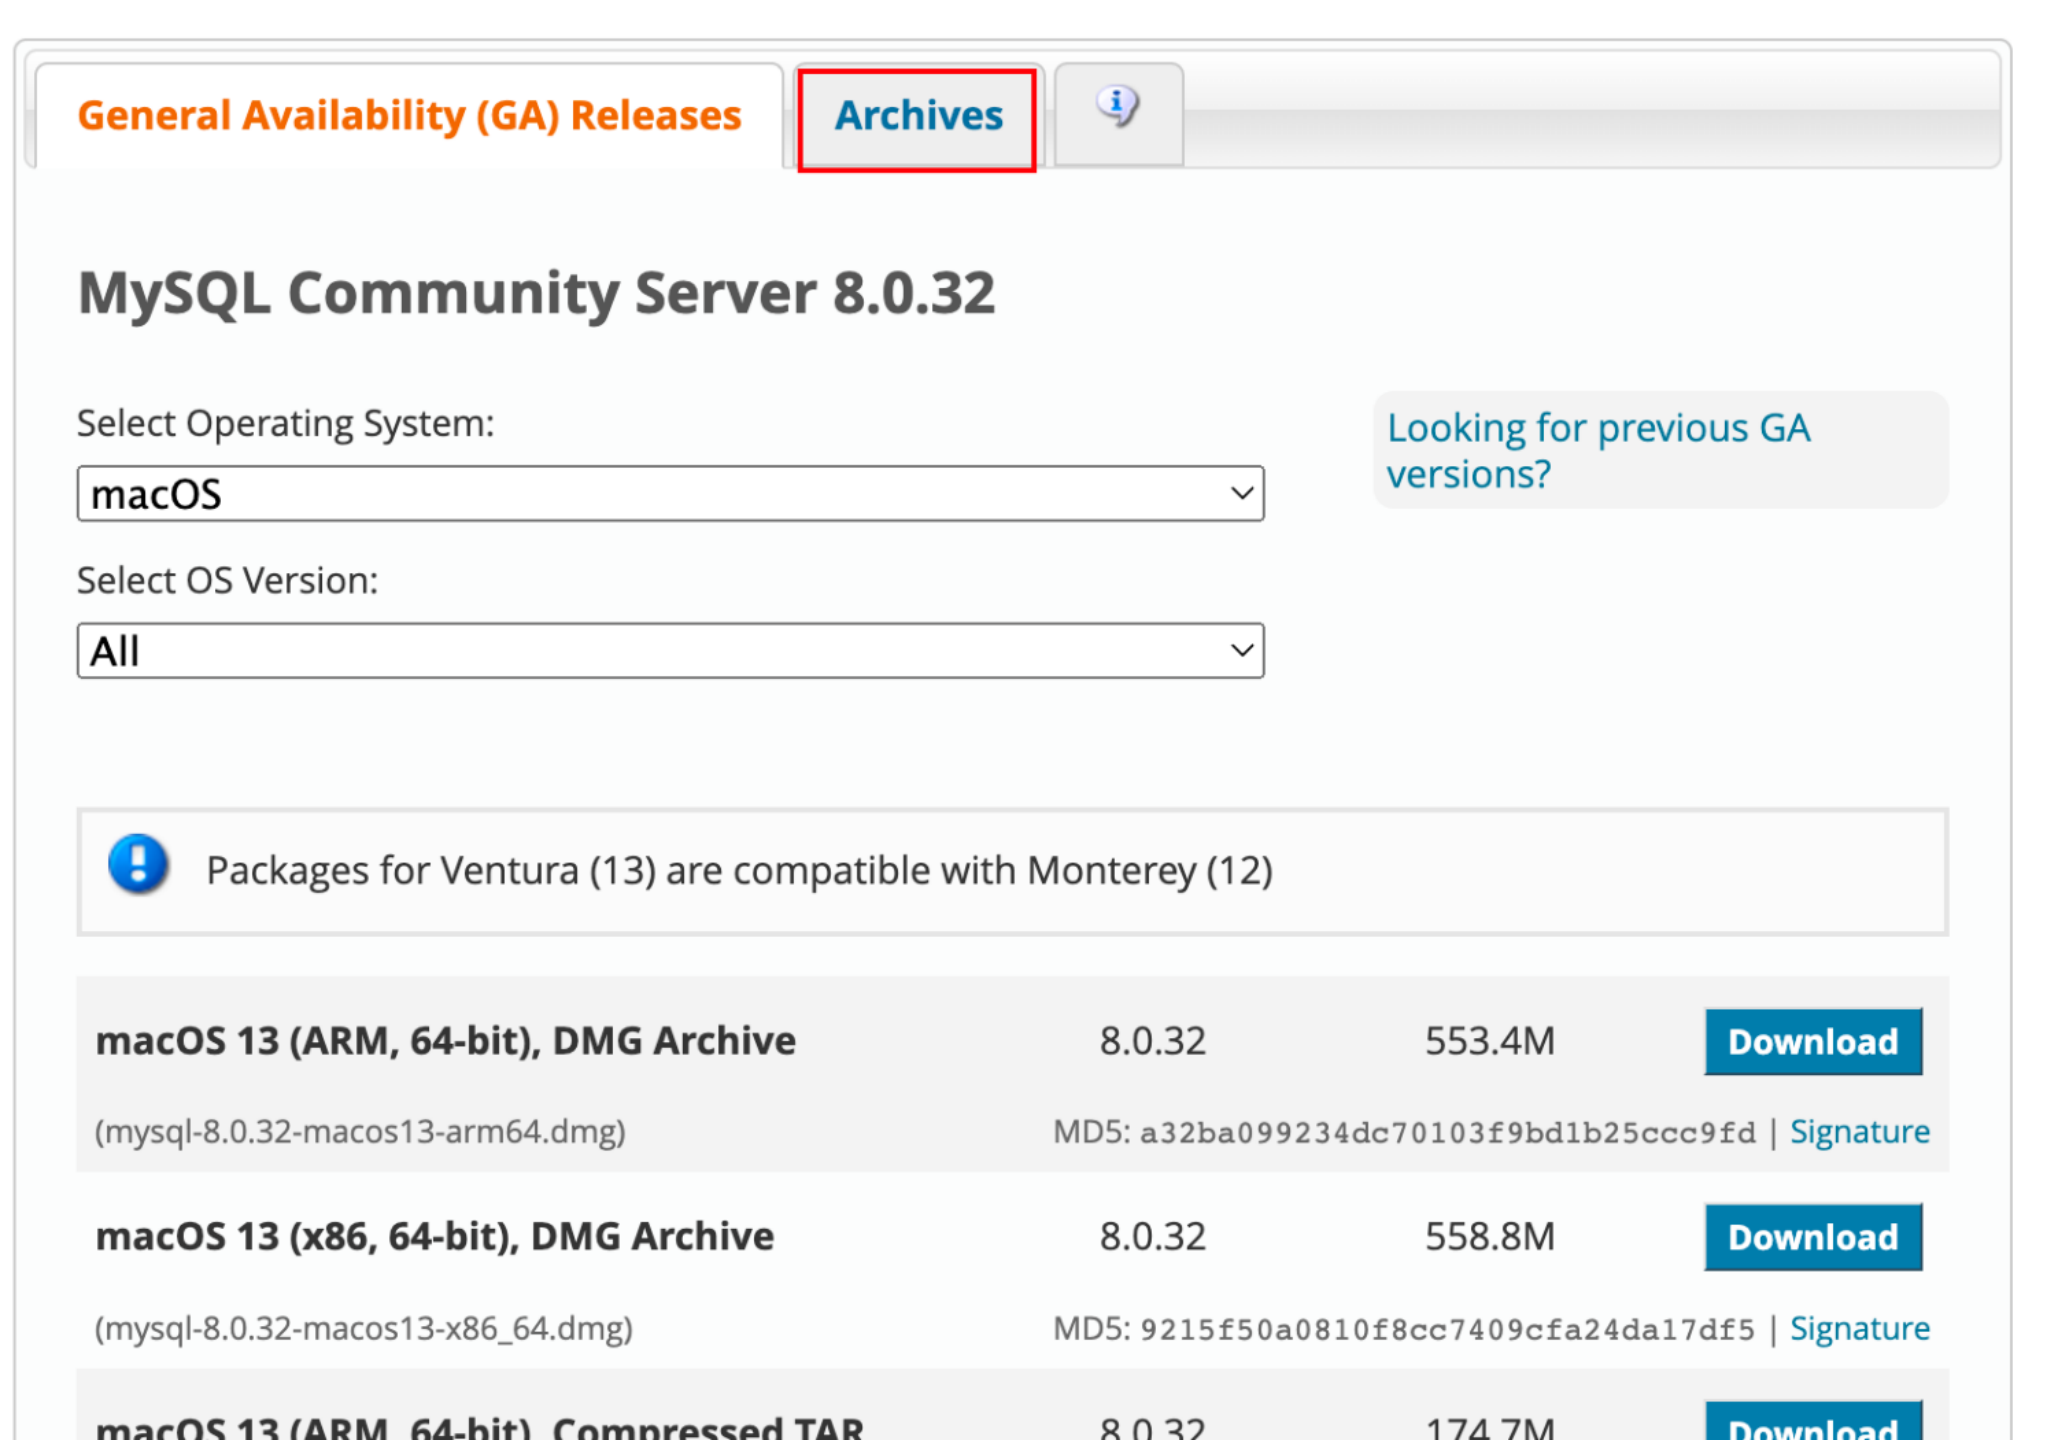Click MySQL Community Server 8.0.32 heading
2047x1440 pixels.
[x=536, y=293]
